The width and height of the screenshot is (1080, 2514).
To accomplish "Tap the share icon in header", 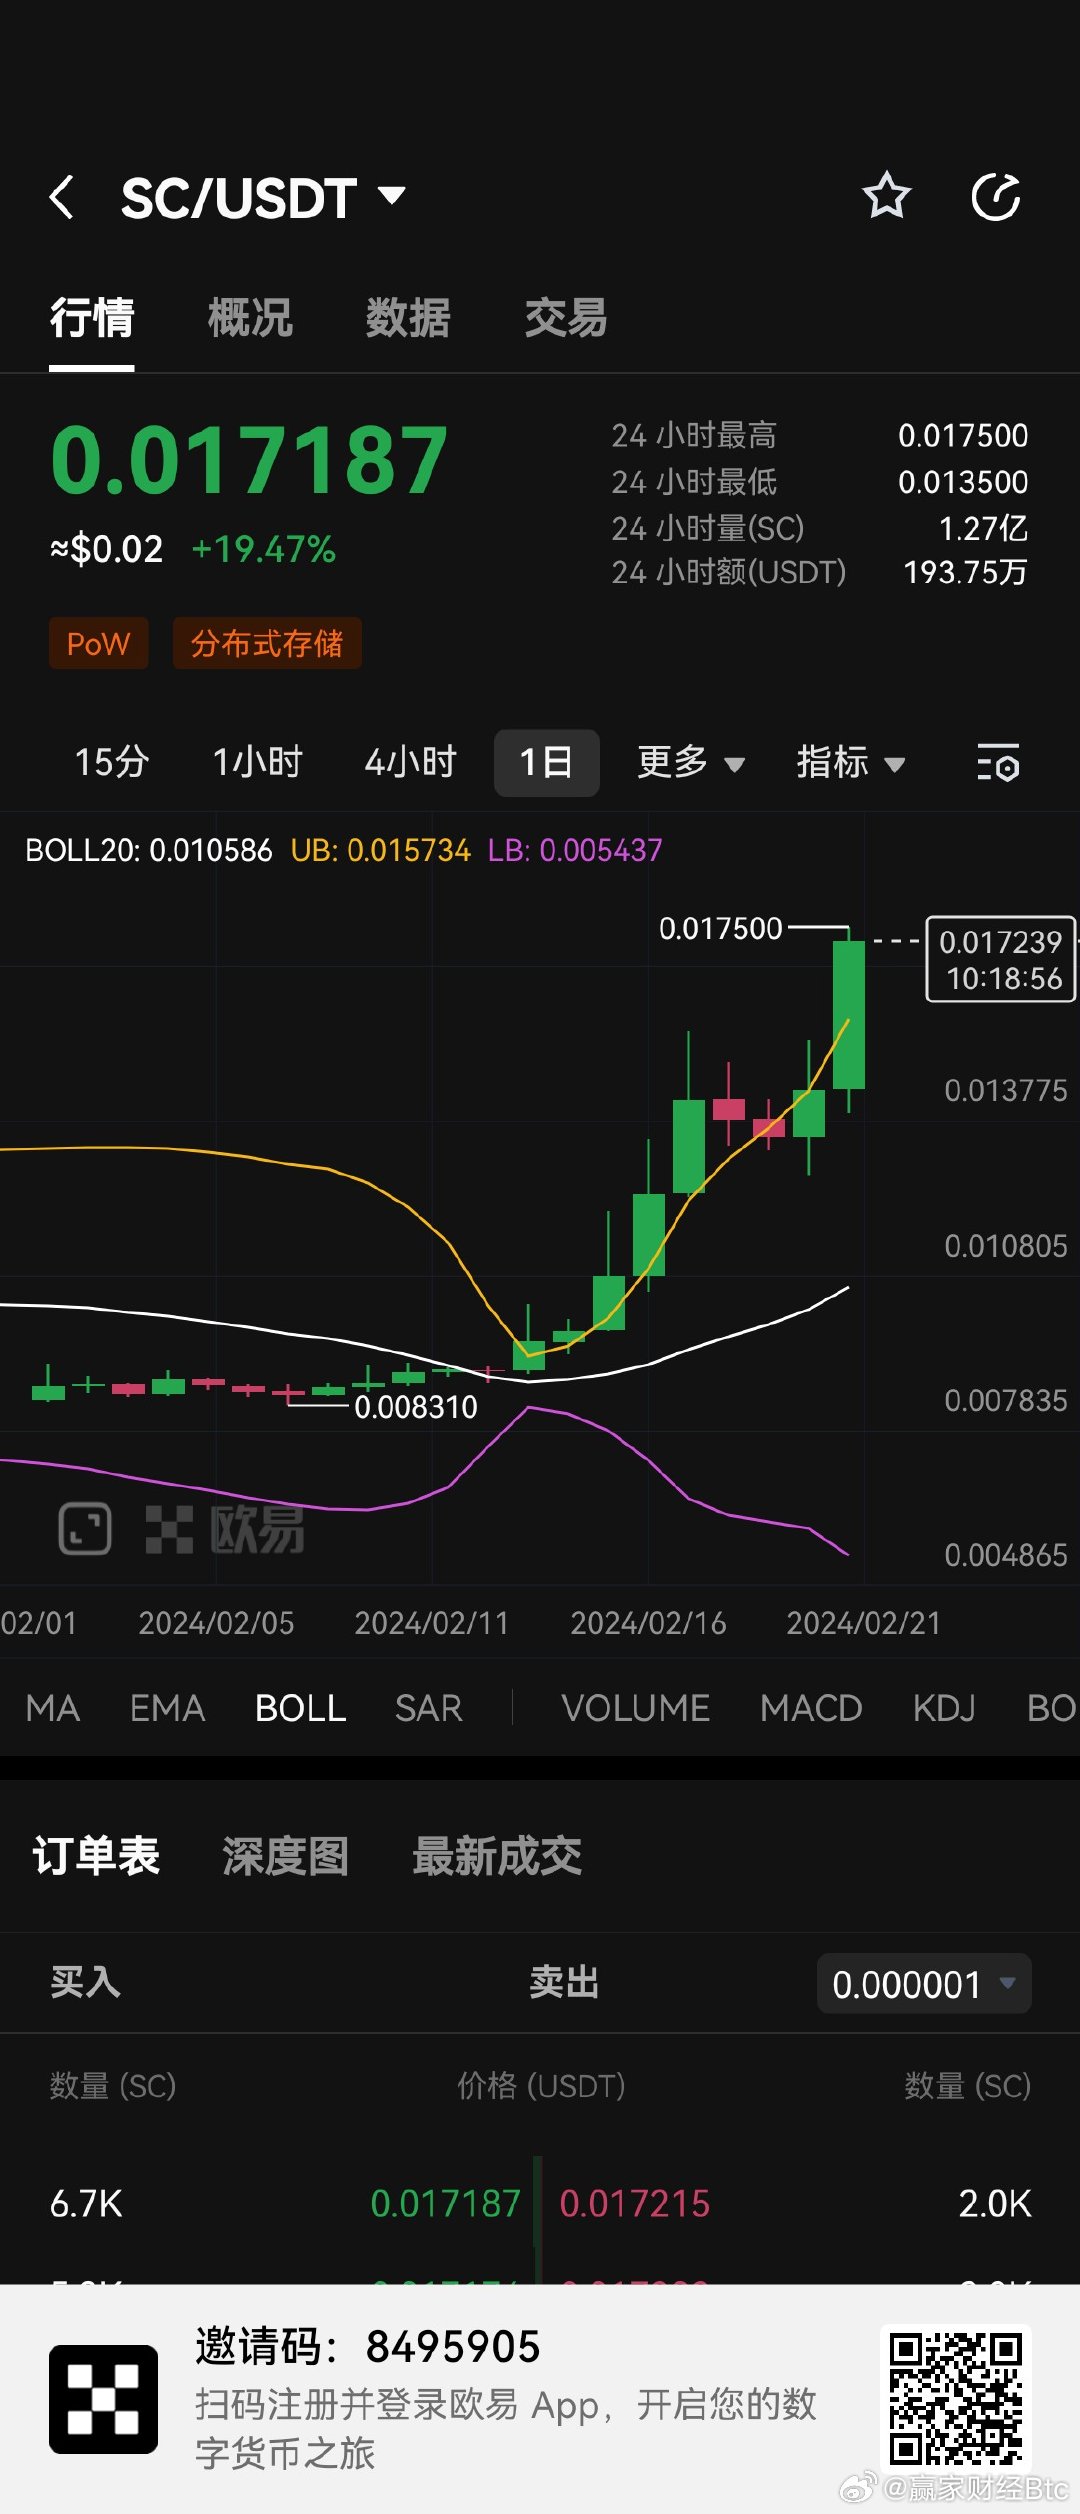I will tap(996, 196).
